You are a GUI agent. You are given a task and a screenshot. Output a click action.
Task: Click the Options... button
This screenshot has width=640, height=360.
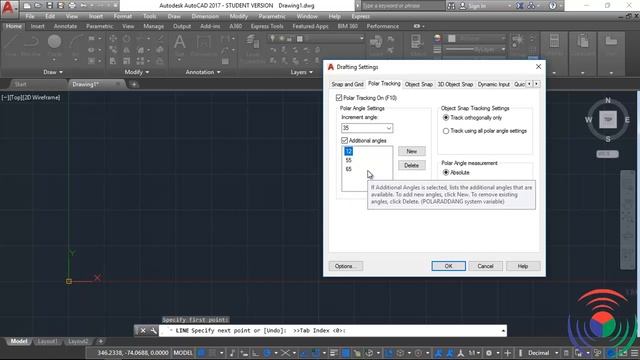pos(346,266)
